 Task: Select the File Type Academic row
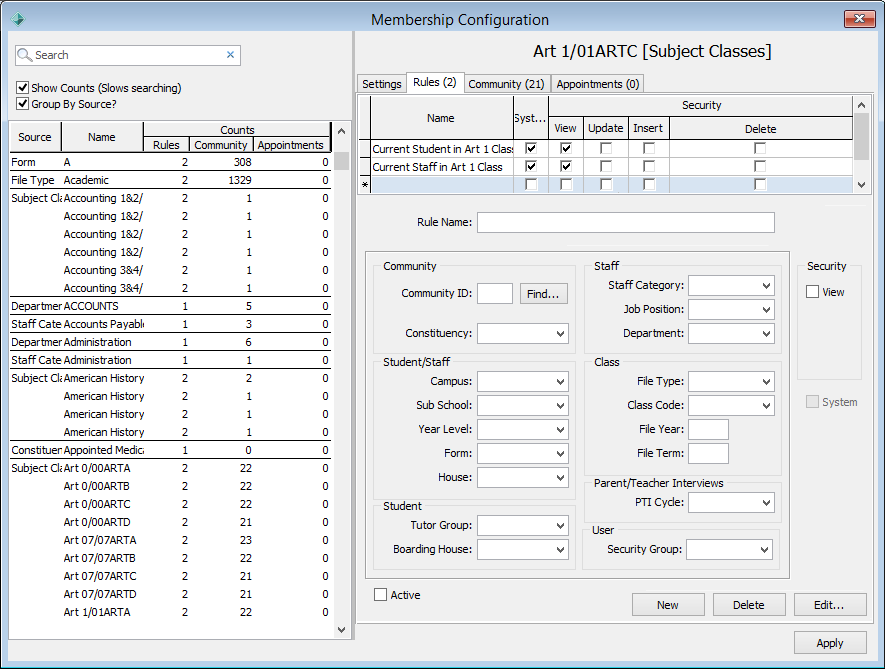point(170,180)
